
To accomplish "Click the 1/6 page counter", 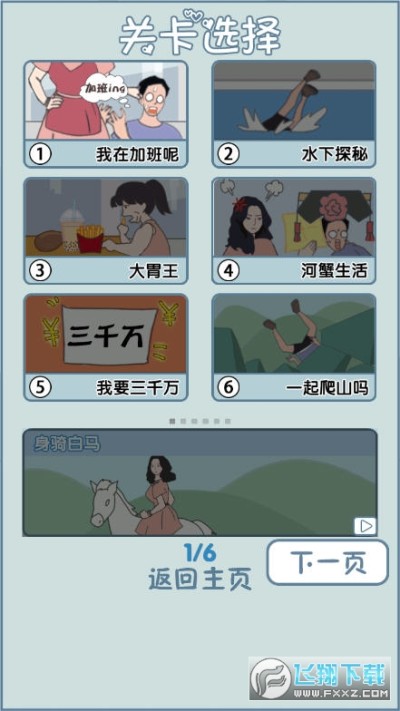I will click(200, 553).
